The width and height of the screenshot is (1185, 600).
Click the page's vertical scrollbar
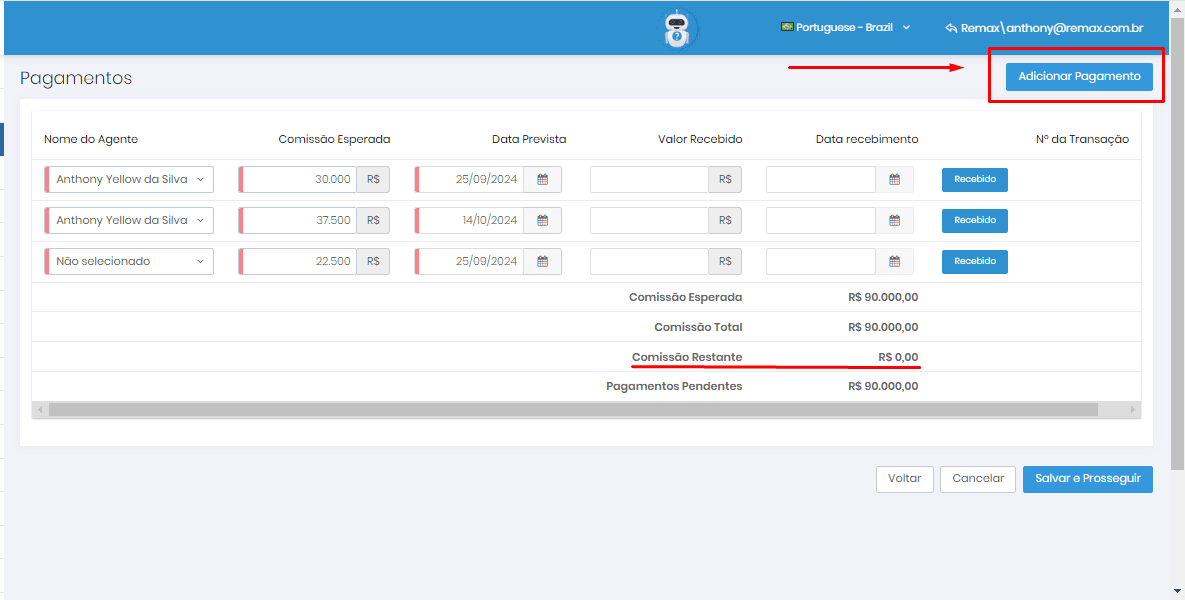(1177, 242)
